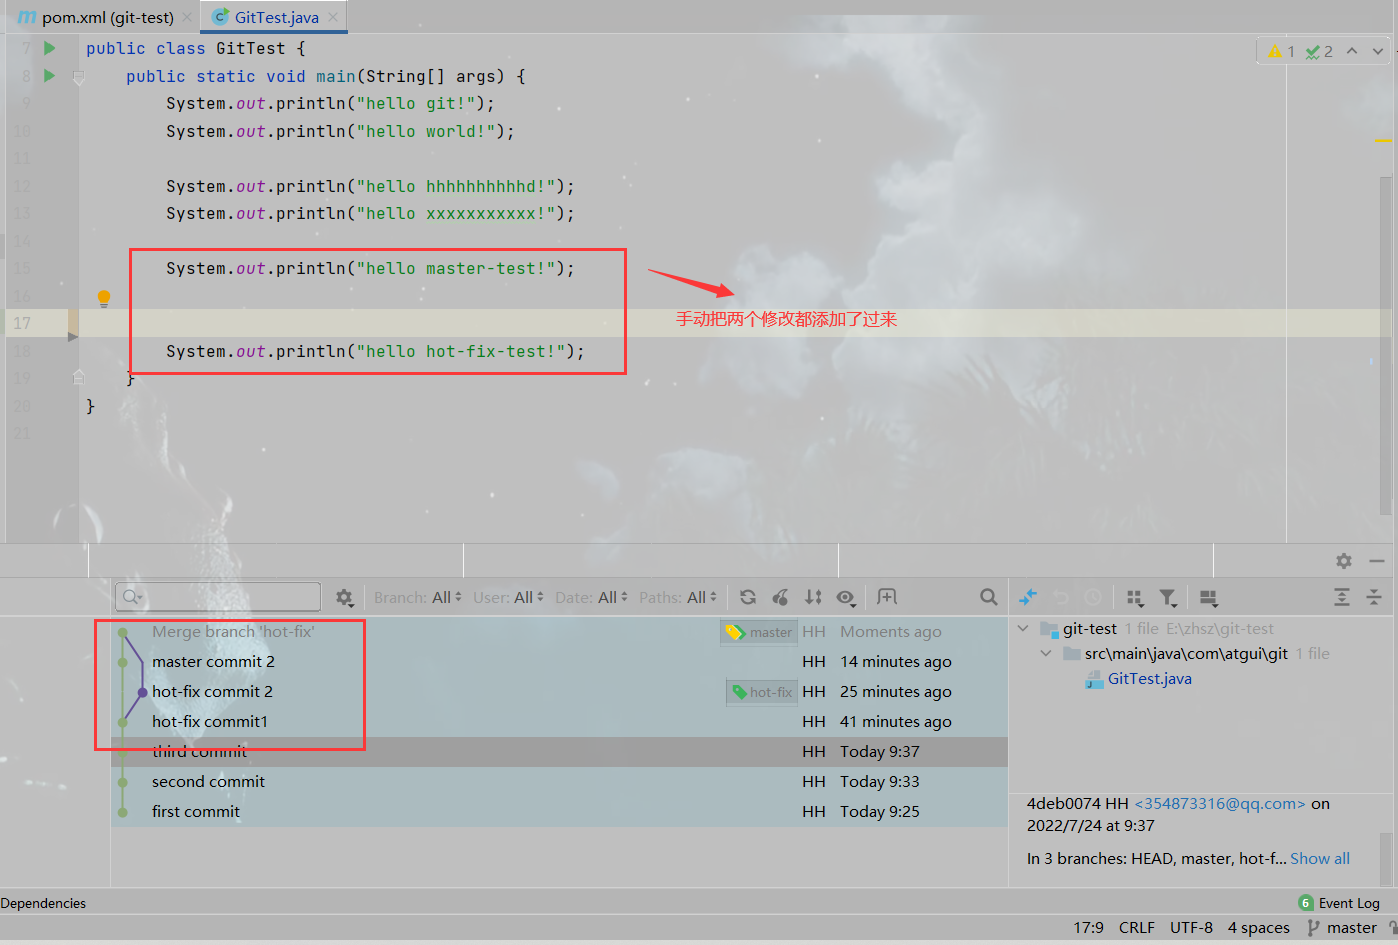Change the CRLF line separator
This screenshot has height=945, width=1398.
point(1136,928)
